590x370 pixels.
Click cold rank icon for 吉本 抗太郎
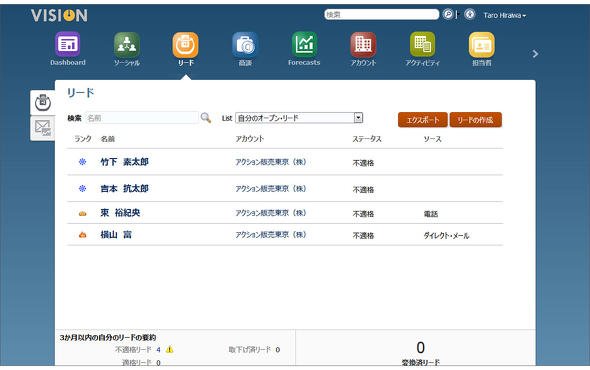coord(82,189)
